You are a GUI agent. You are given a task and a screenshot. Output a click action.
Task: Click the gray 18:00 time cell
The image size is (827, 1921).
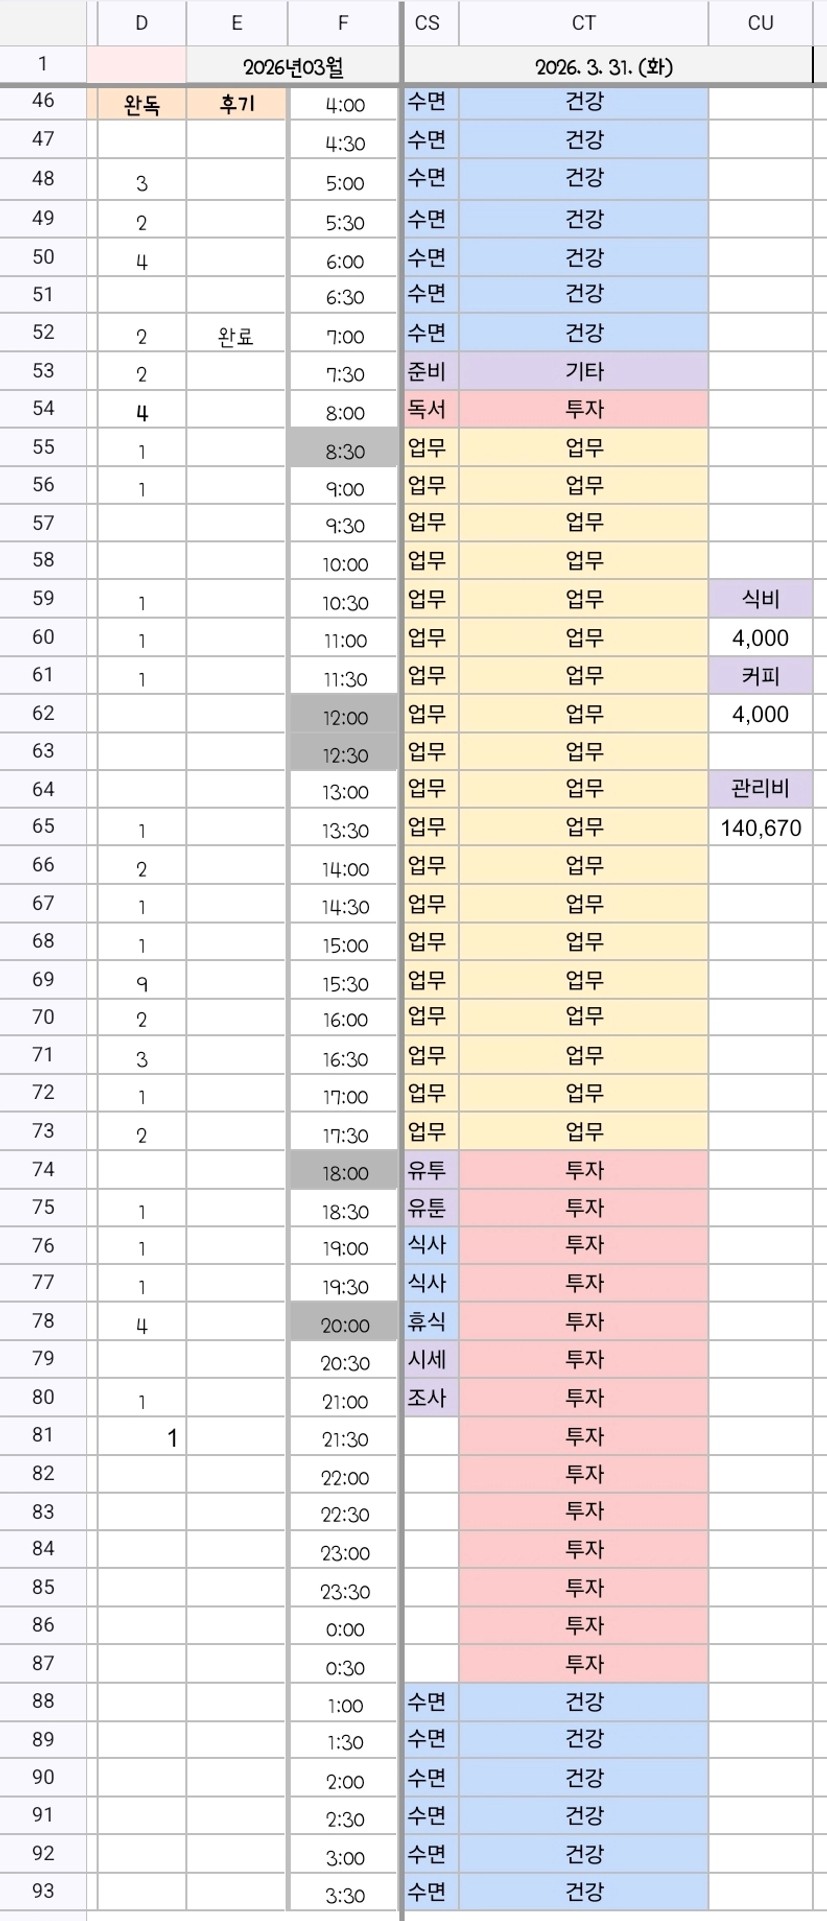[344, 1172]
